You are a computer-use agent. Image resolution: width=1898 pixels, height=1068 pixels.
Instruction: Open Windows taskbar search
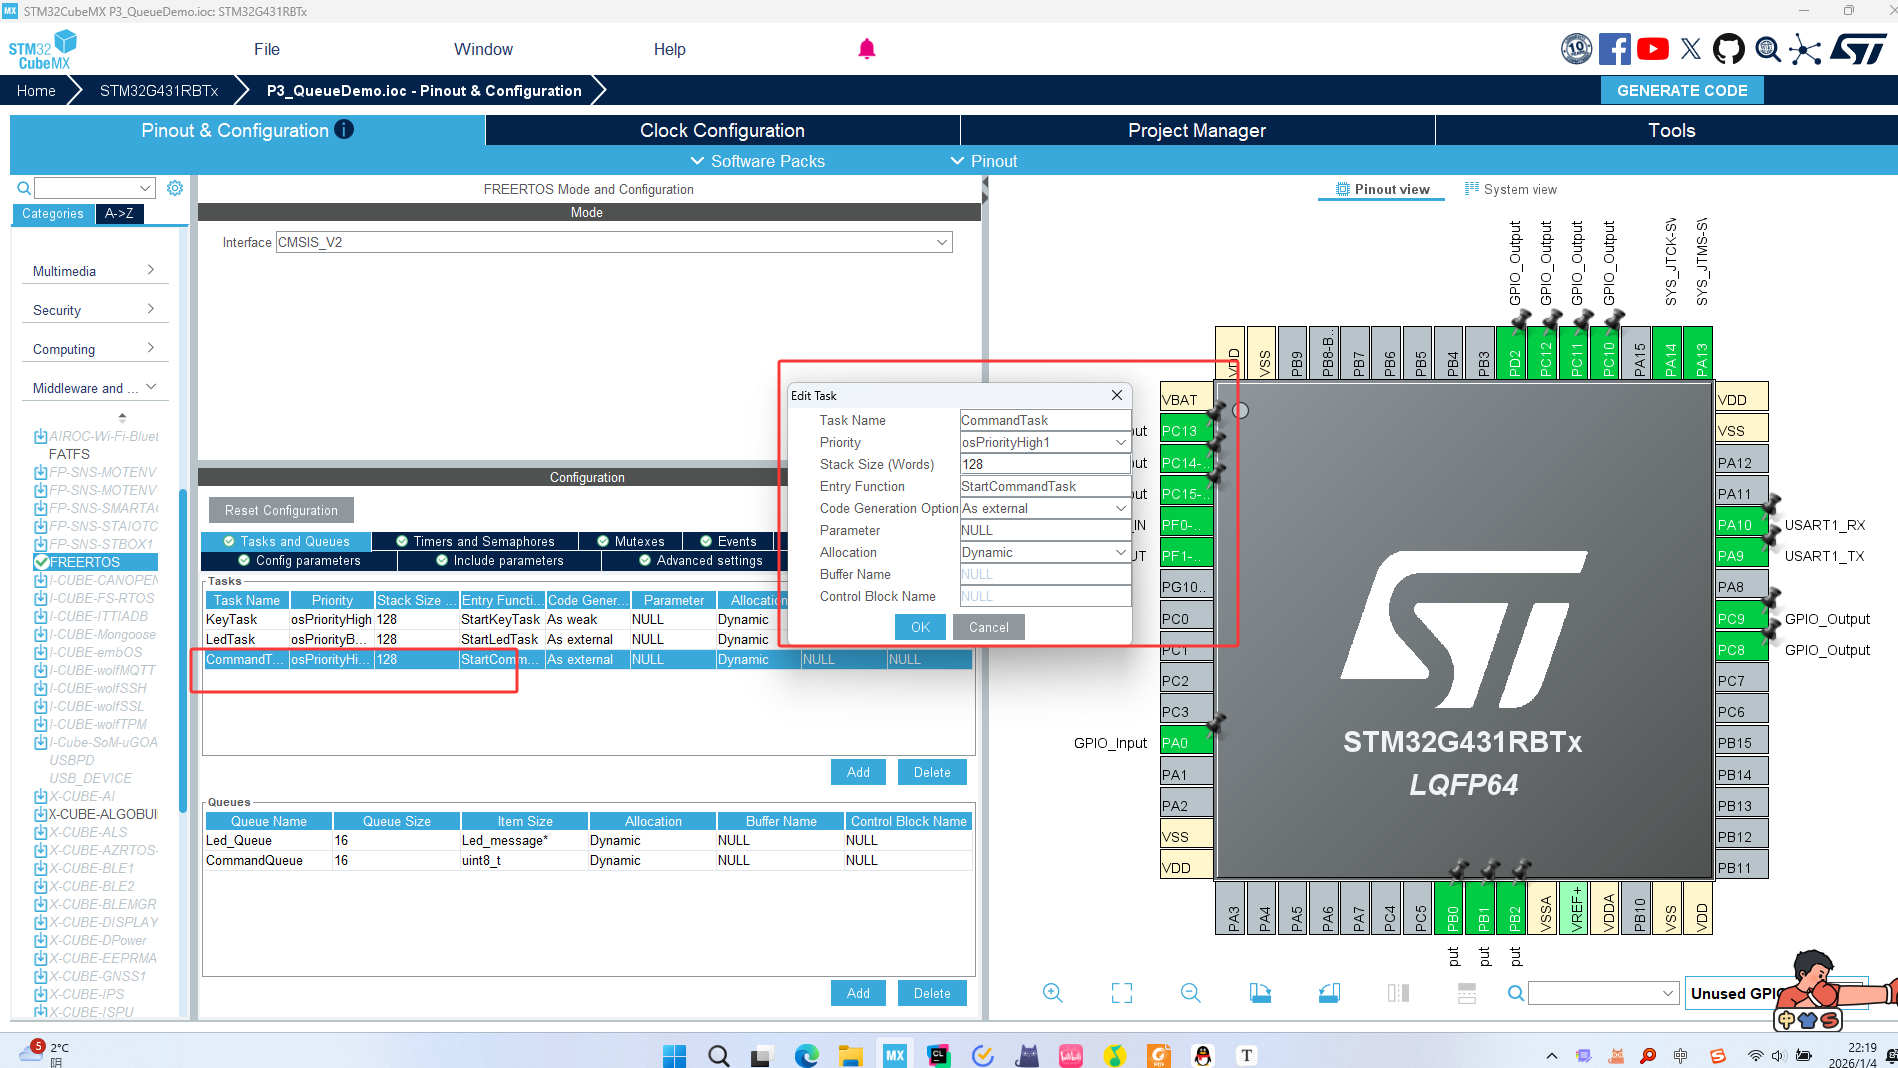[x=718, y=1055]
